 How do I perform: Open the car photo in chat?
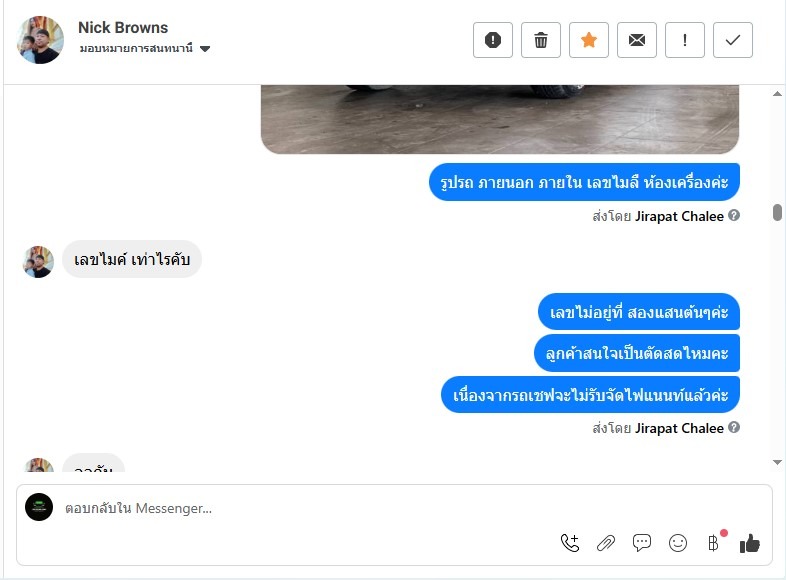click(500, 119)
